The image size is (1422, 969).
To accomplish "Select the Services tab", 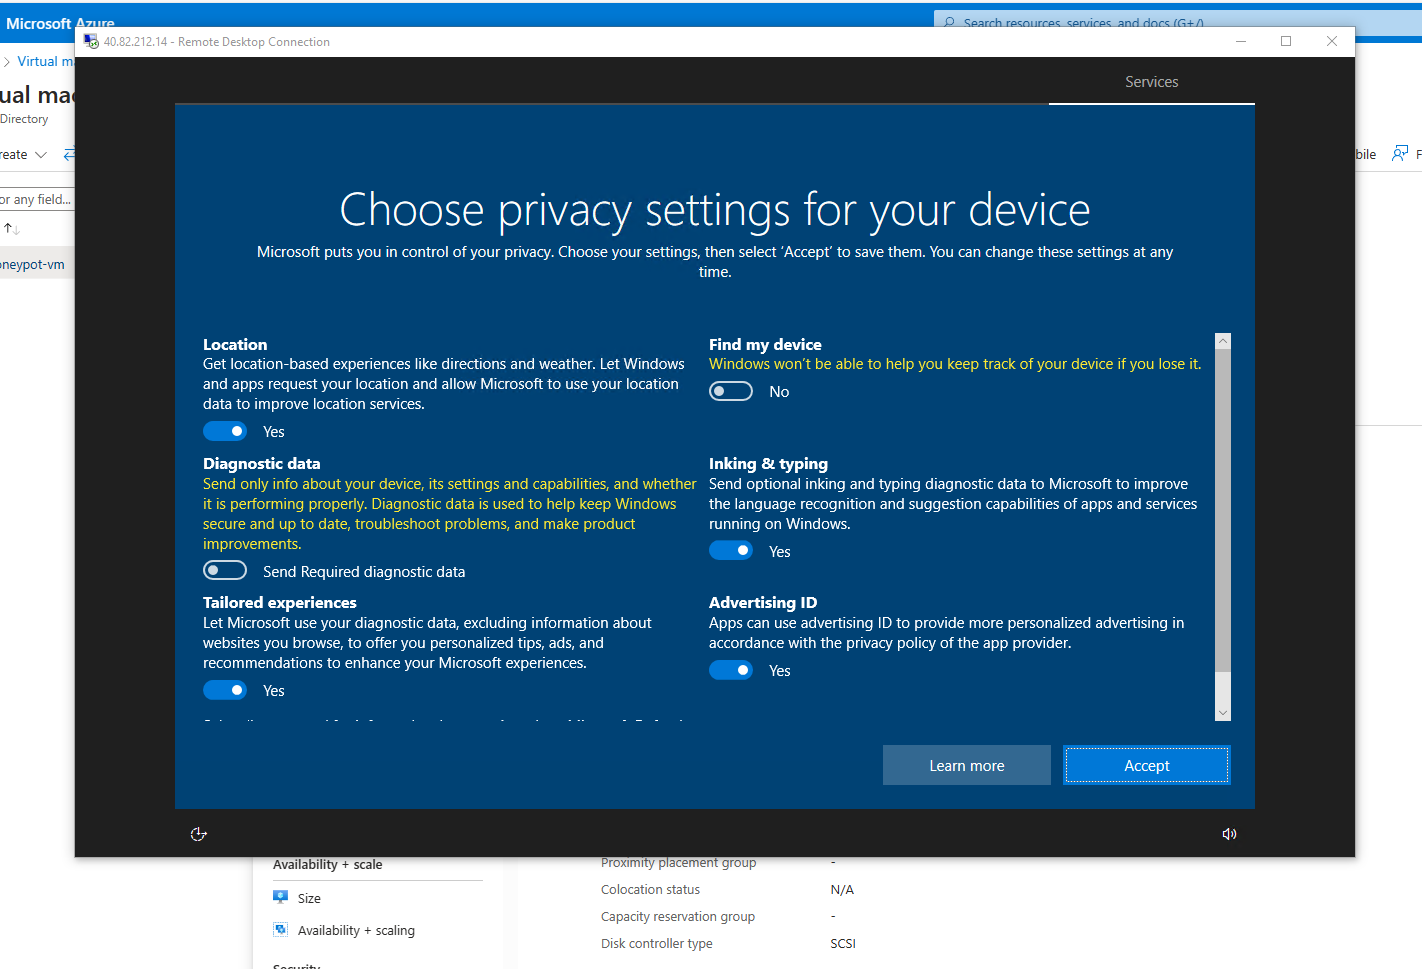I will coord(1152,82).
